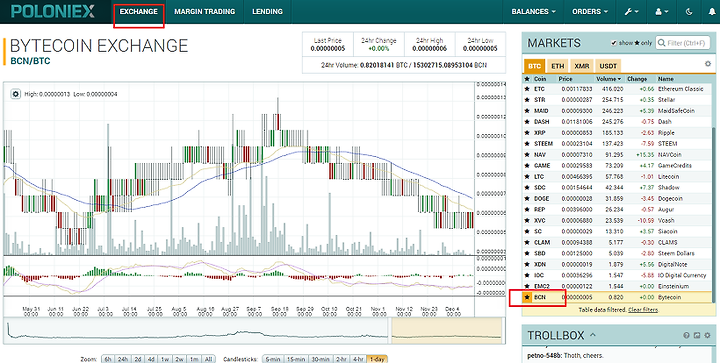Viewport: 720px width, 363px height.
Task: Set chart zoom to 24h
Action: (x=123, y=359)
